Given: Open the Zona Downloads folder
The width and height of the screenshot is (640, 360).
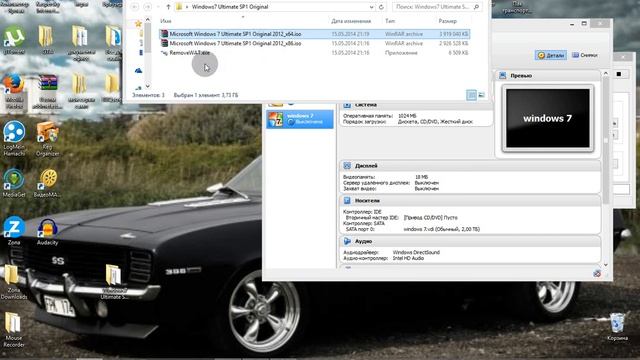Looking at the screenshot, I should (x=13, y=282).
